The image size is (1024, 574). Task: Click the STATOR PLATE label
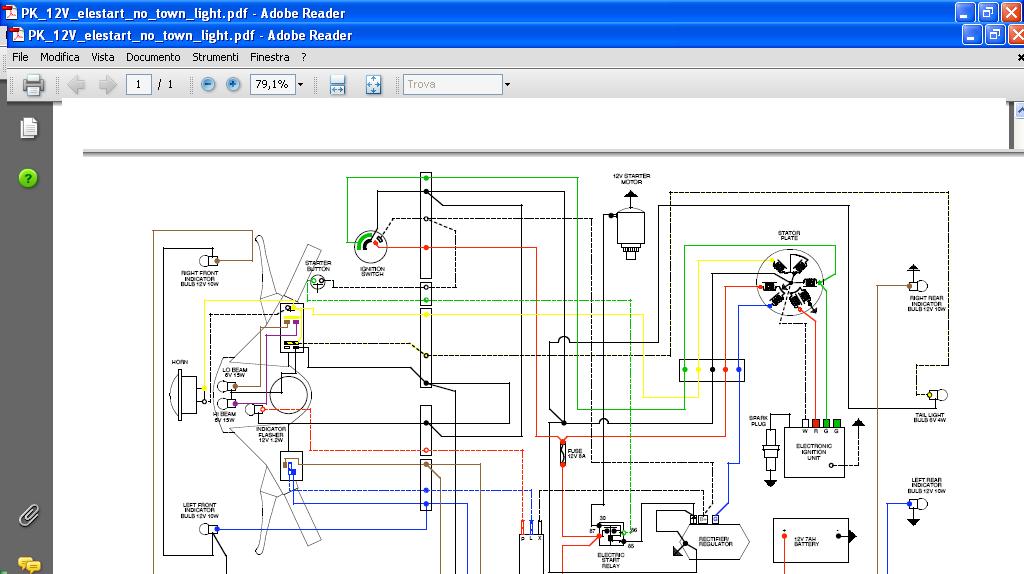point(788,236)
